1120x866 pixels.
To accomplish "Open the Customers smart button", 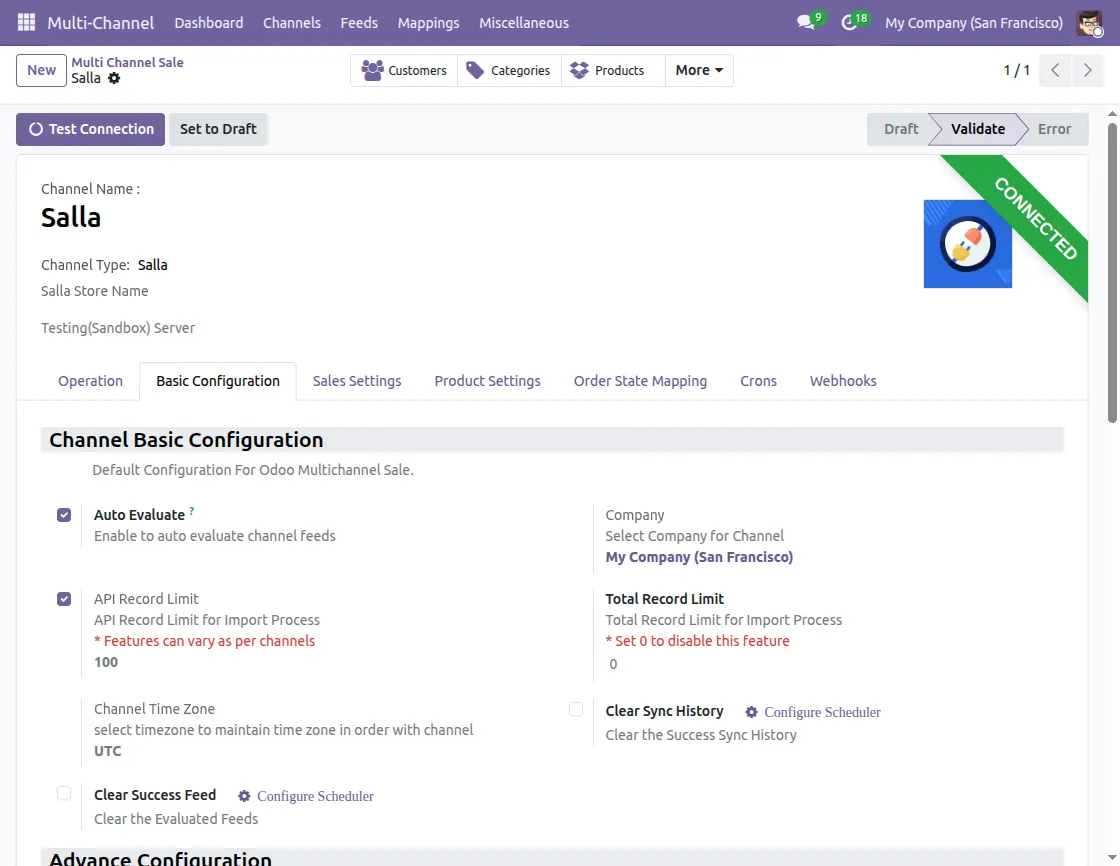I will pyautogui.click(x=404, y=70).
